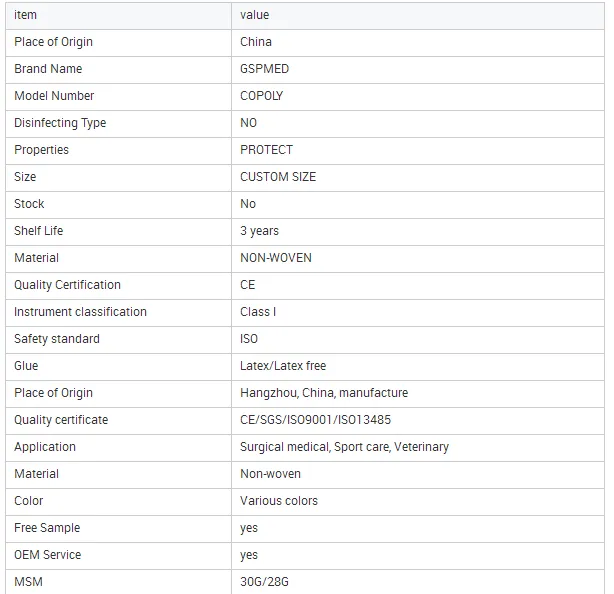
Task: Click the 'value' column header
Action: pos(254,15)
